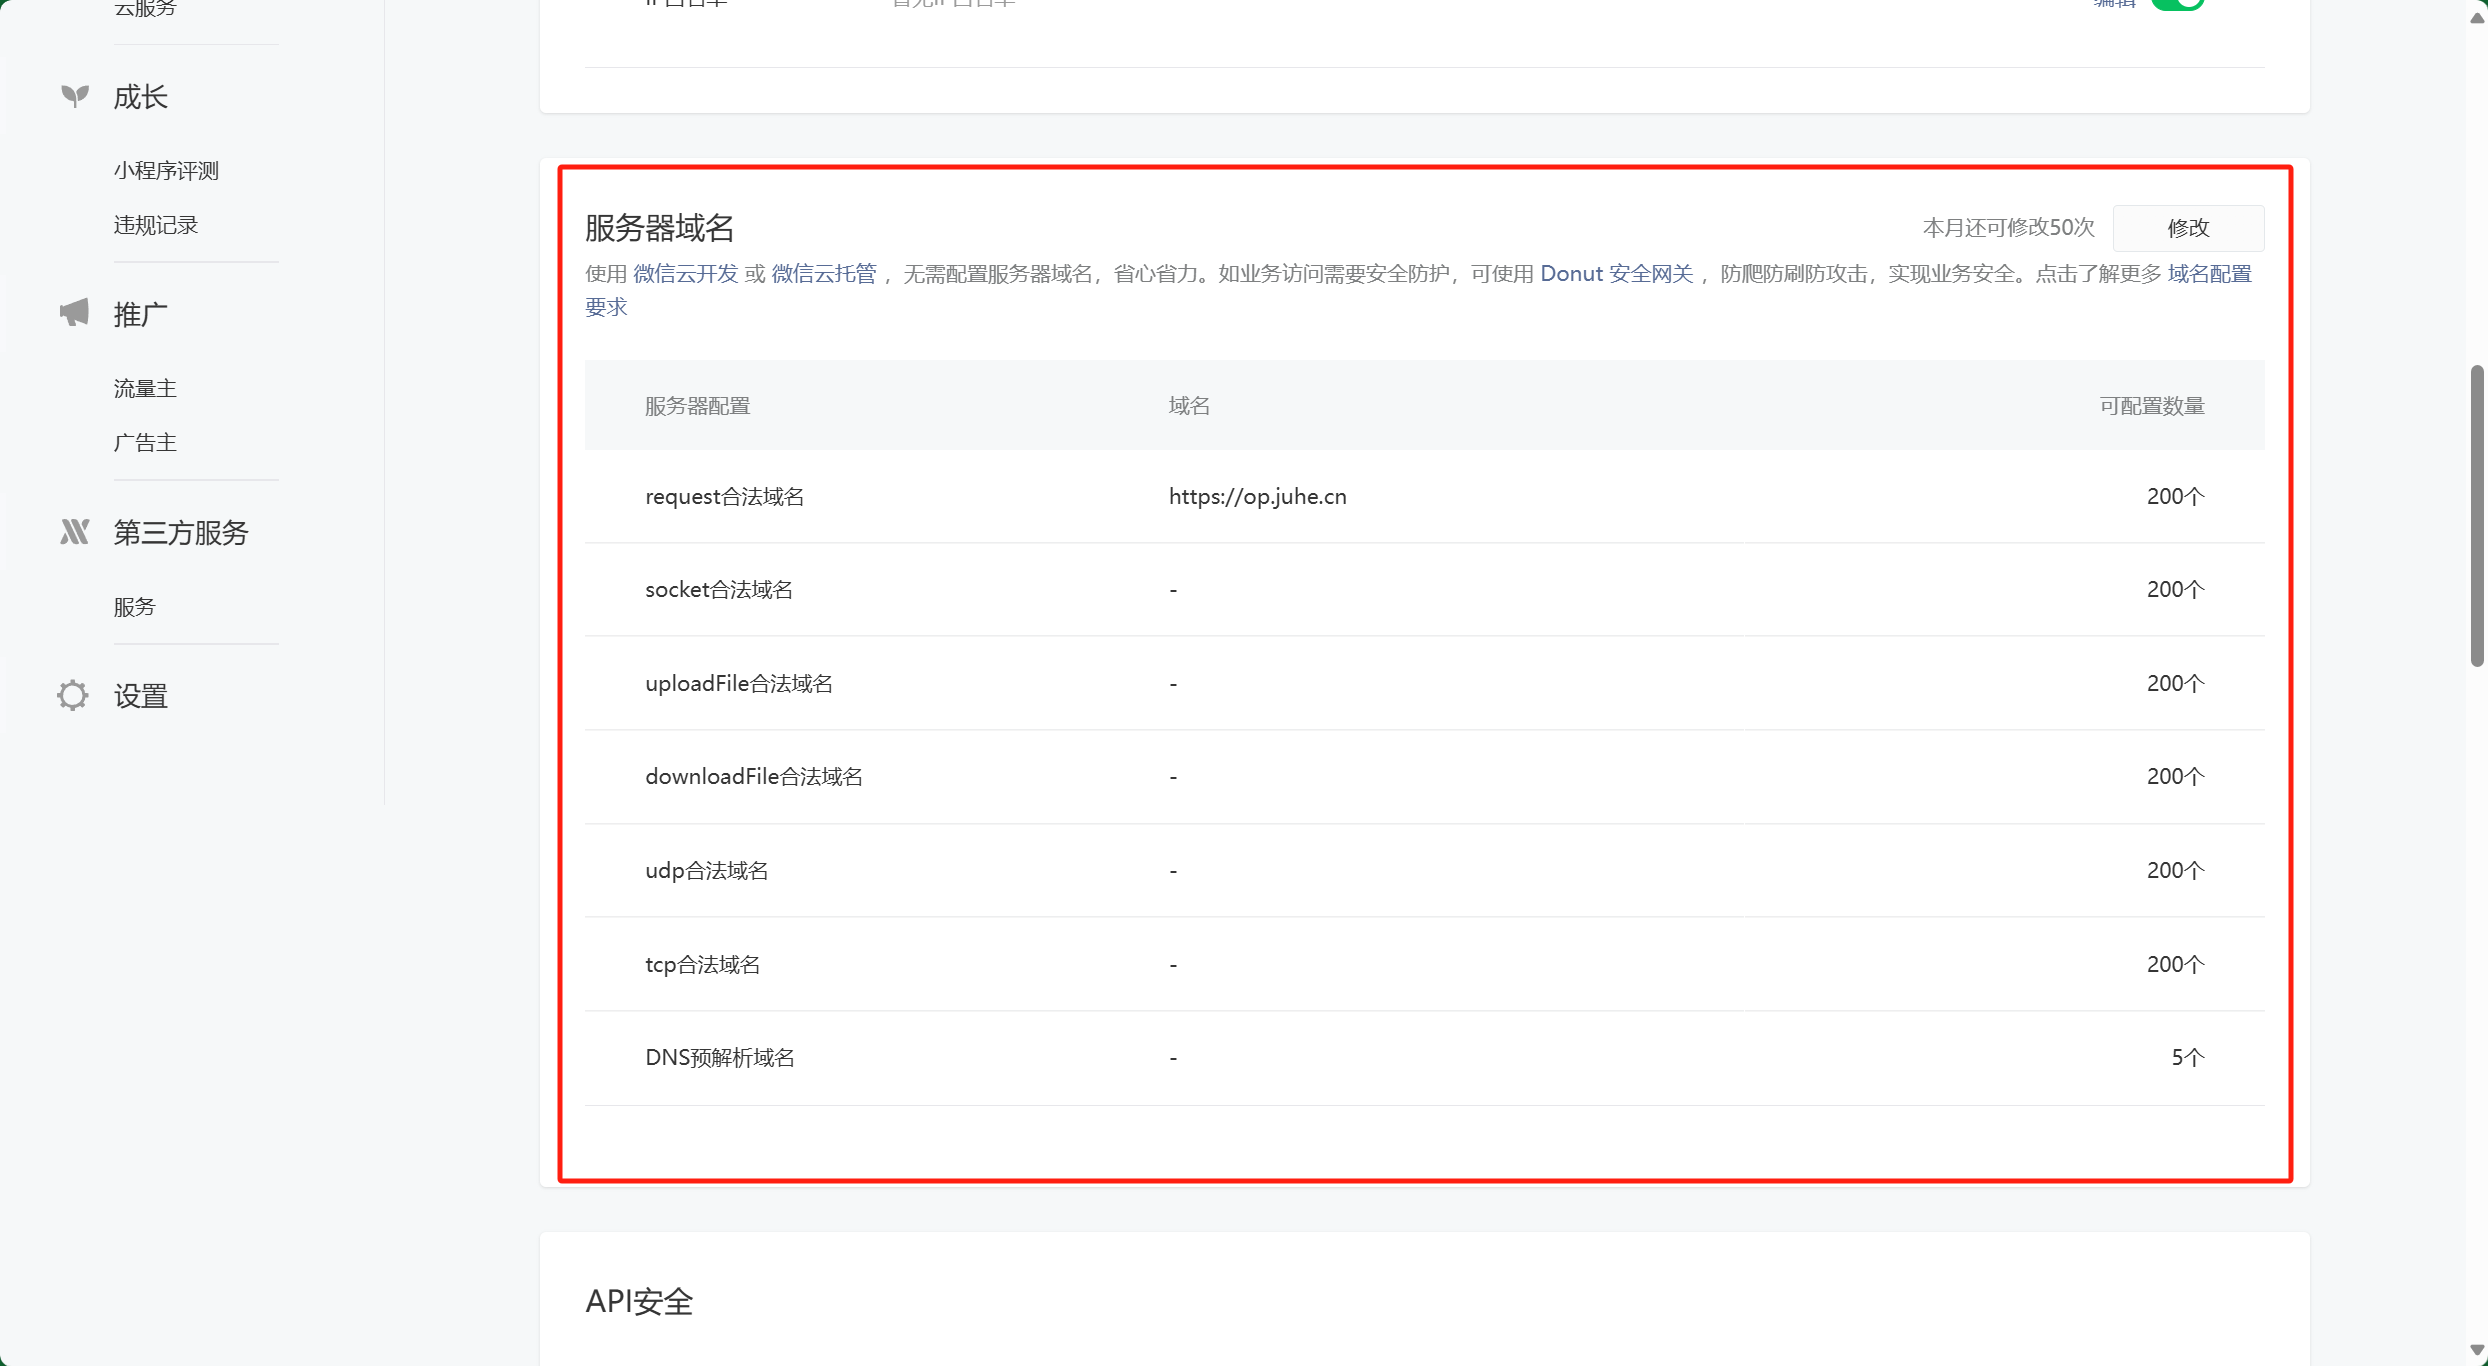2488x1366 pixels.
Task: Select the https://op.juhe.cn domain entry
Action: [1258, 495]
